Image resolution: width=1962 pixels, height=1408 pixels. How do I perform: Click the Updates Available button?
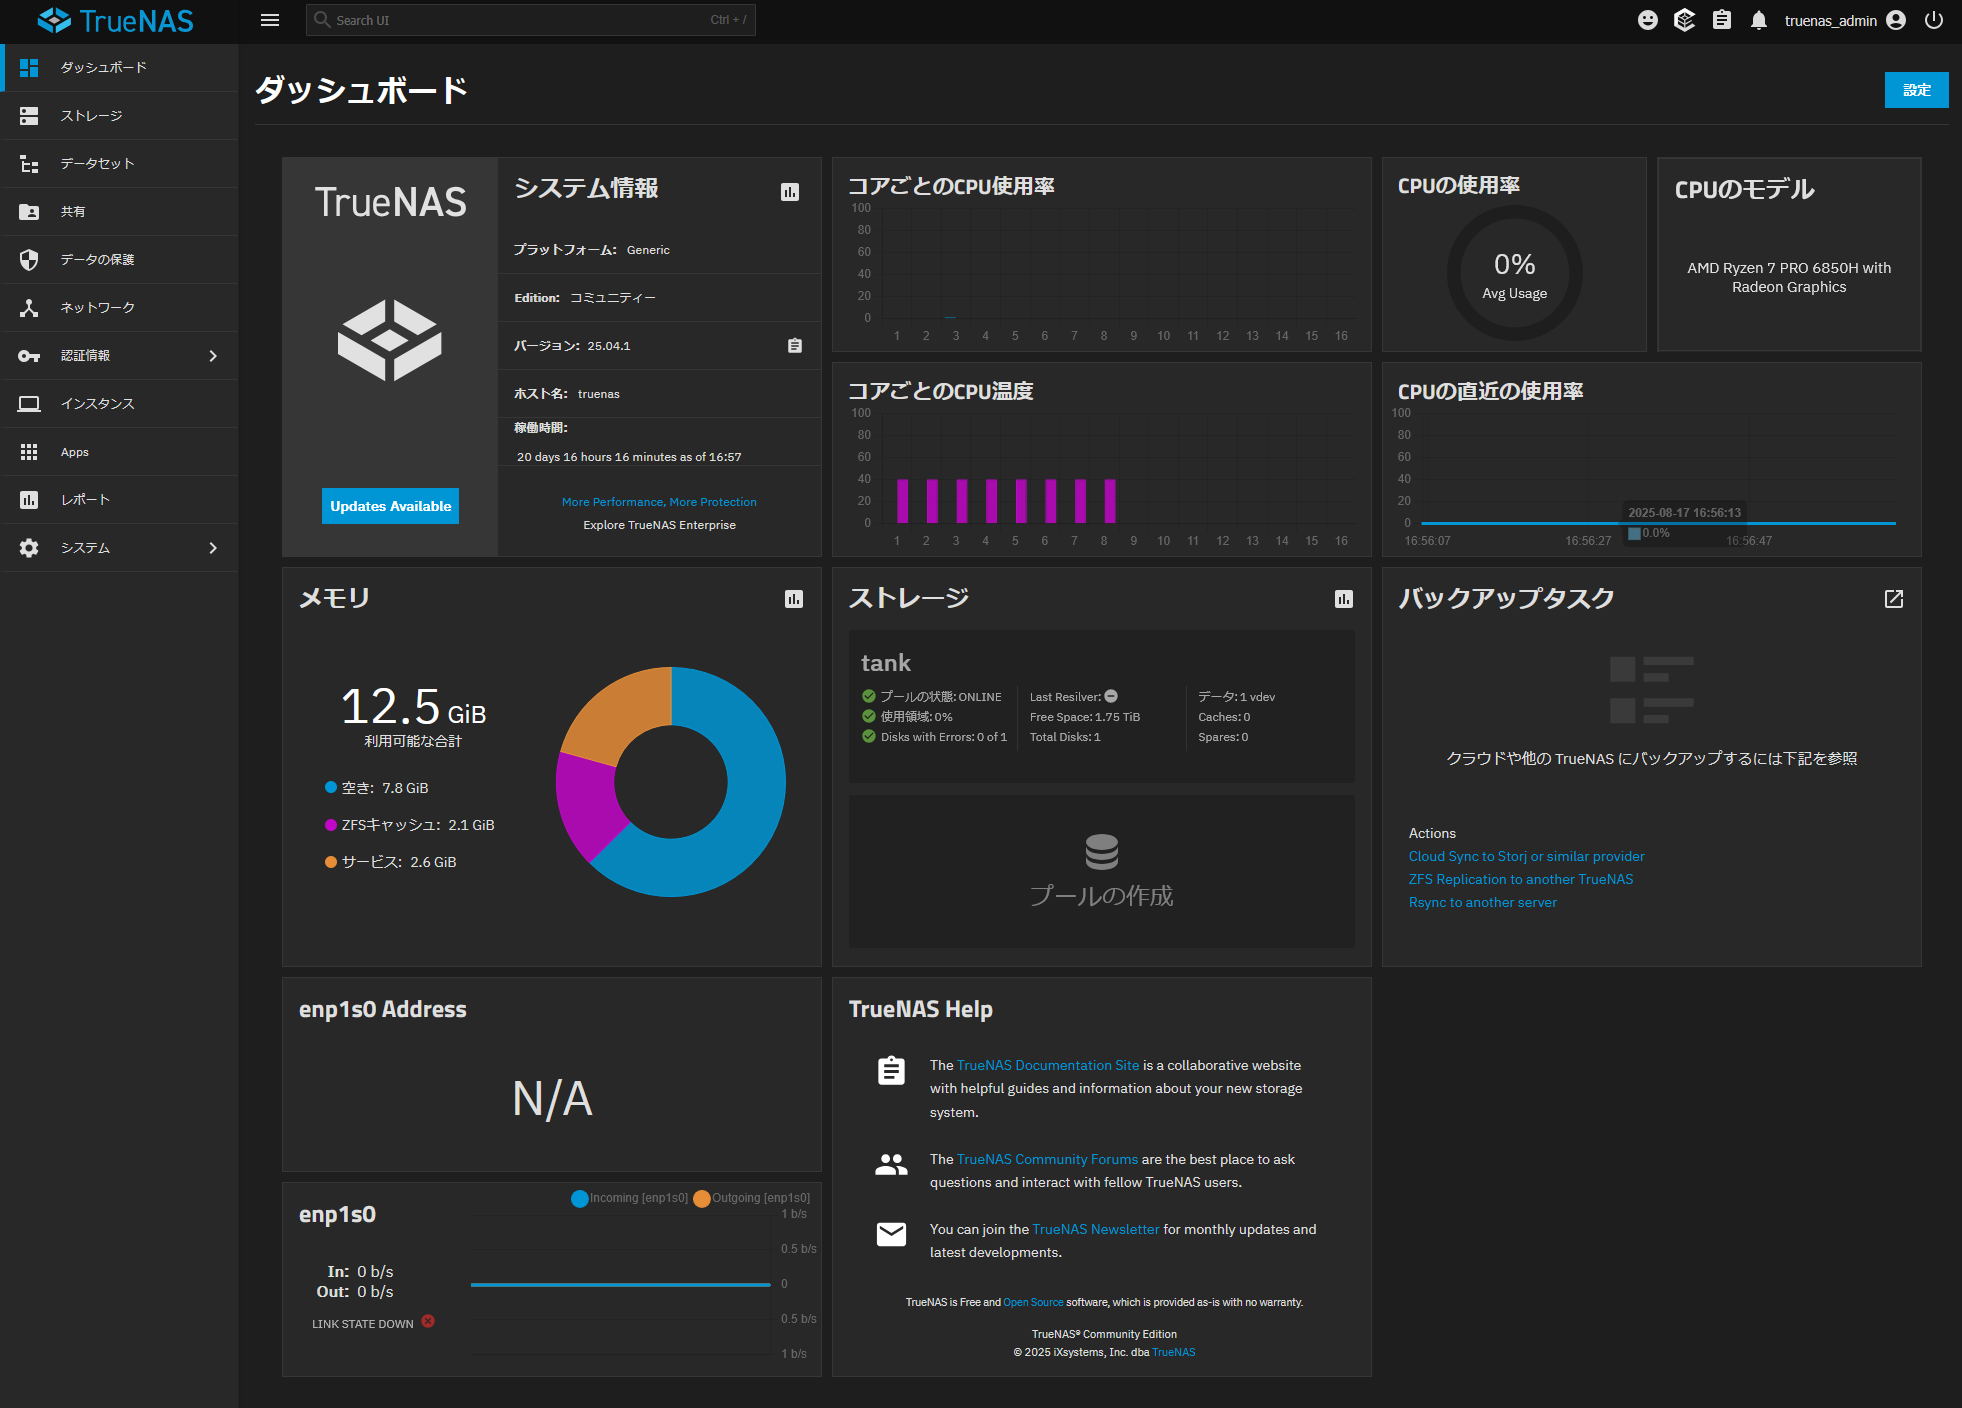390,506
